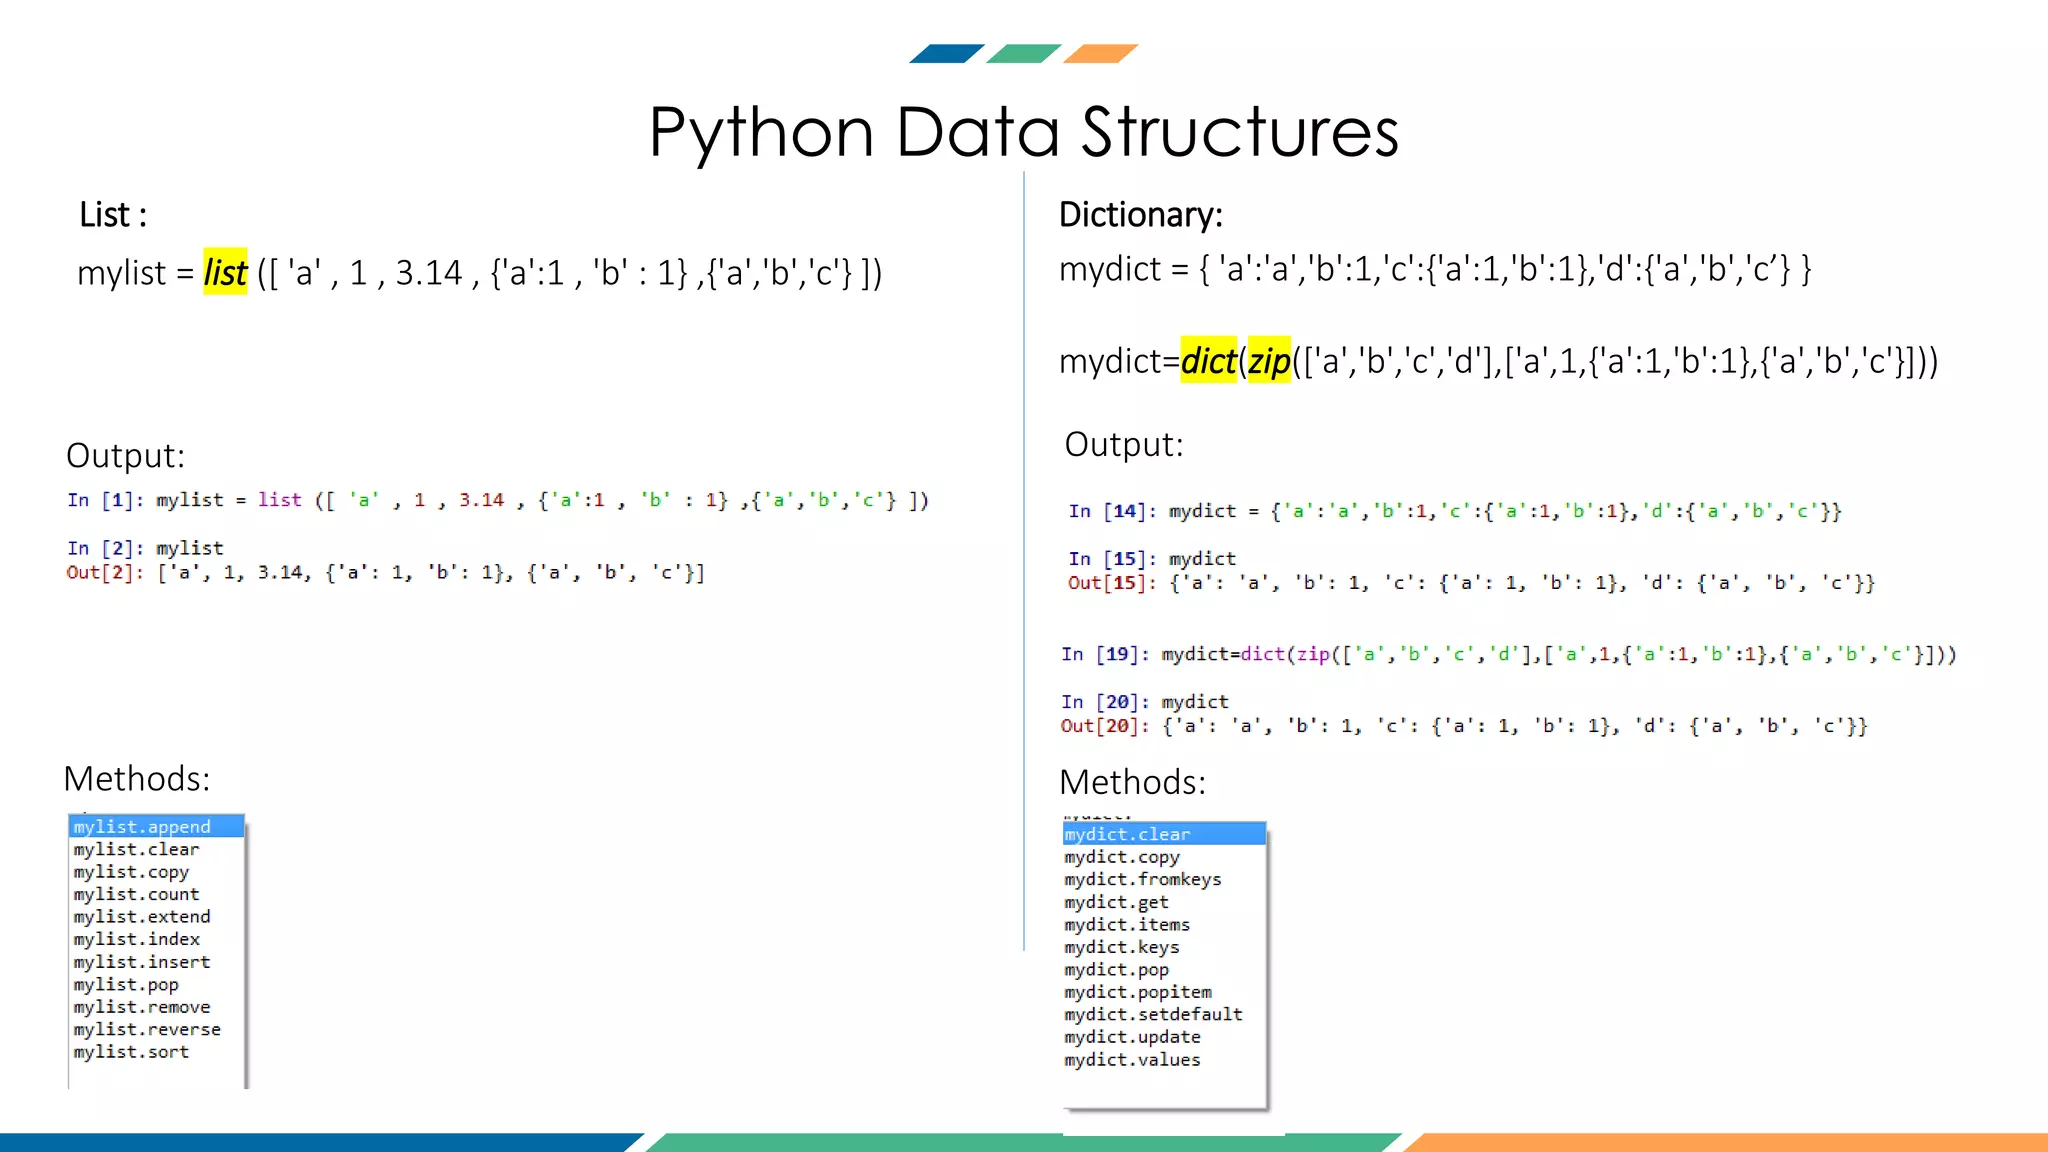Click mydict.items in the list

1127,925
